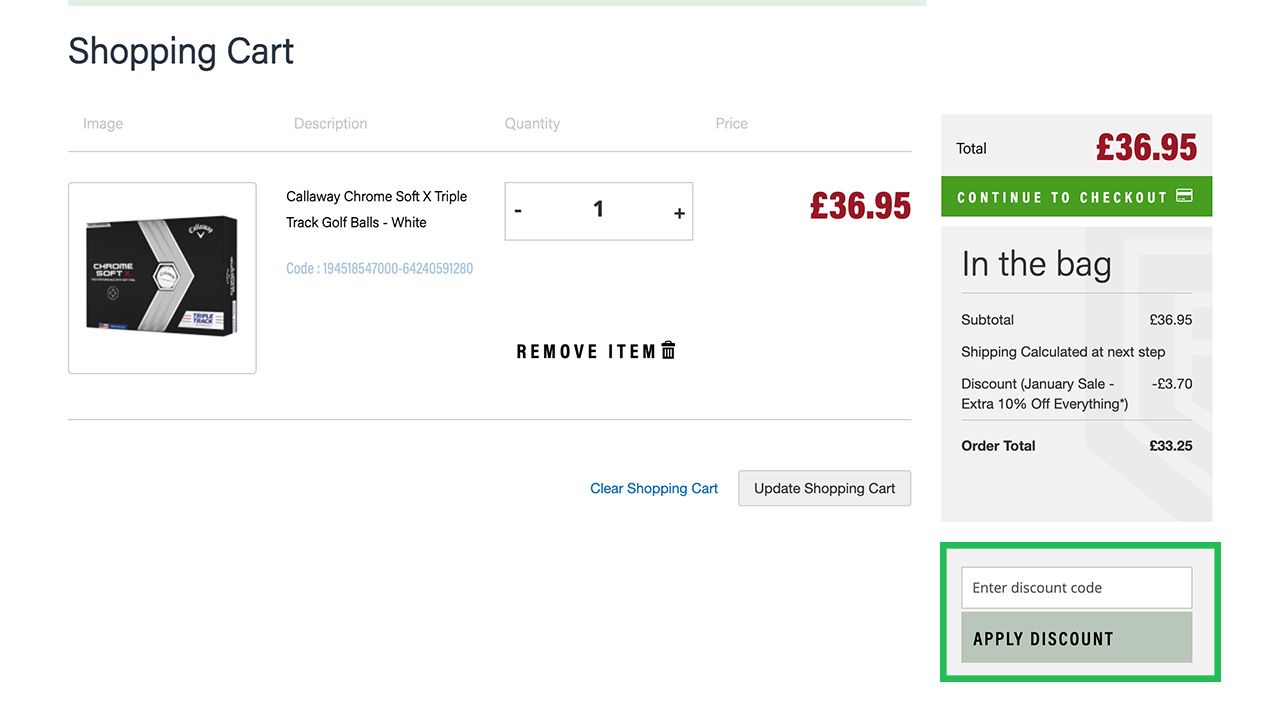Decrease quantity with the minus button
The width and height of the screenshot is (1280, 720).
(x=518, y=211)
